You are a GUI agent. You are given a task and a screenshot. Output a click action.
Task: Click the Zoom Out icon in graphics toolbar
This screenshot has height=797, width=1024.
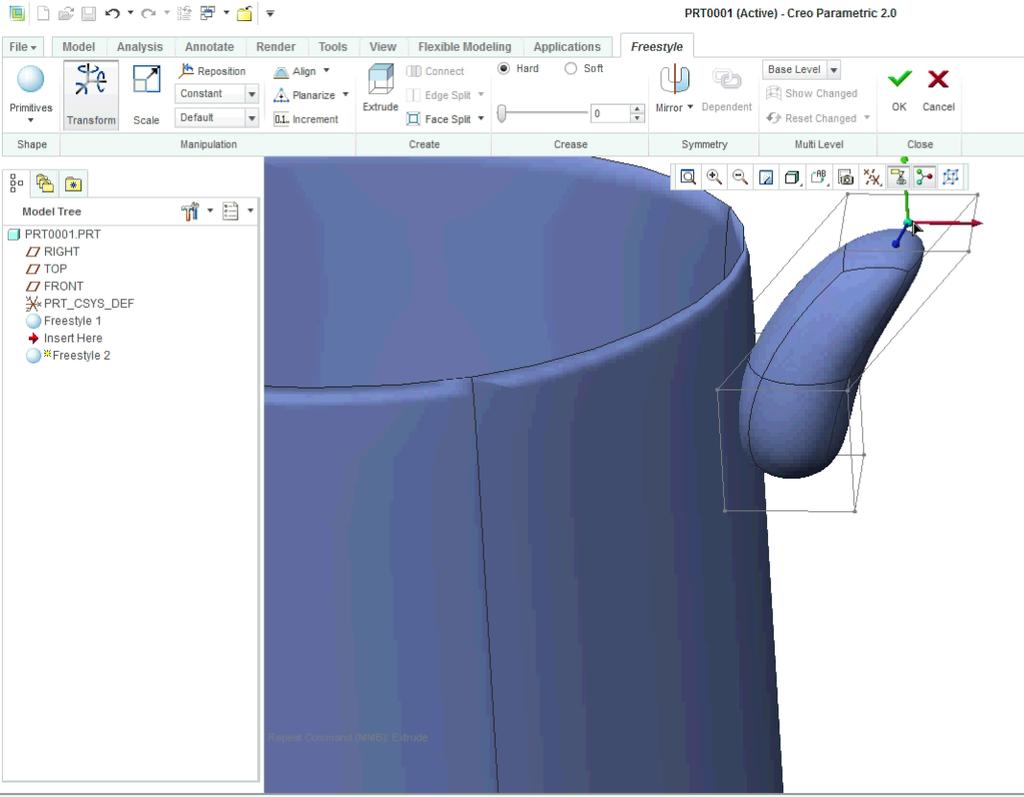pyautogui.click(x=740, y=177)
